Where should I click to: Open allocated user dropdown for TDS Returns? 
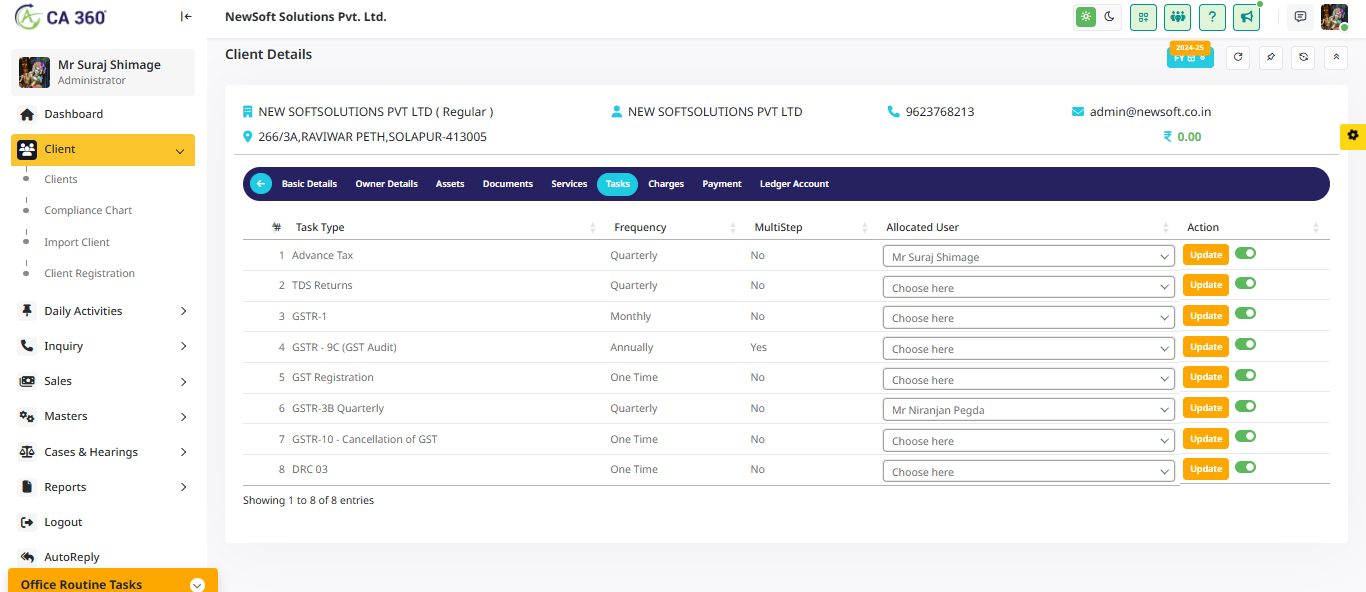point(1028,288)
